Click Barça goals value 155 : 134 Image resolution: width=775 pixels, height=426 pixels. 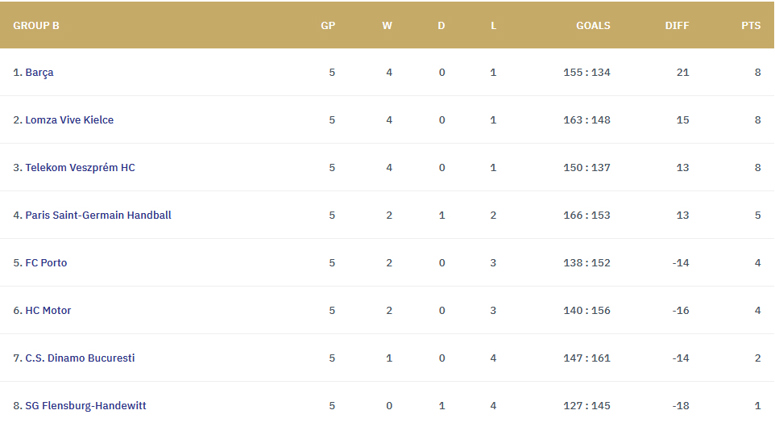pyautogui.click(x=587, y=73)
